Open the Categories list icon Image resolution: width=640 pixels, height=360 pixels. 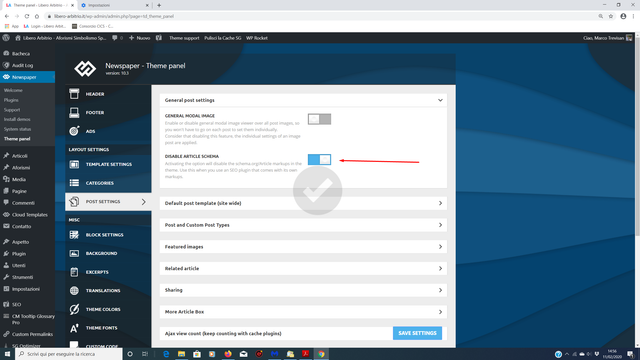[x=74, y=183]
